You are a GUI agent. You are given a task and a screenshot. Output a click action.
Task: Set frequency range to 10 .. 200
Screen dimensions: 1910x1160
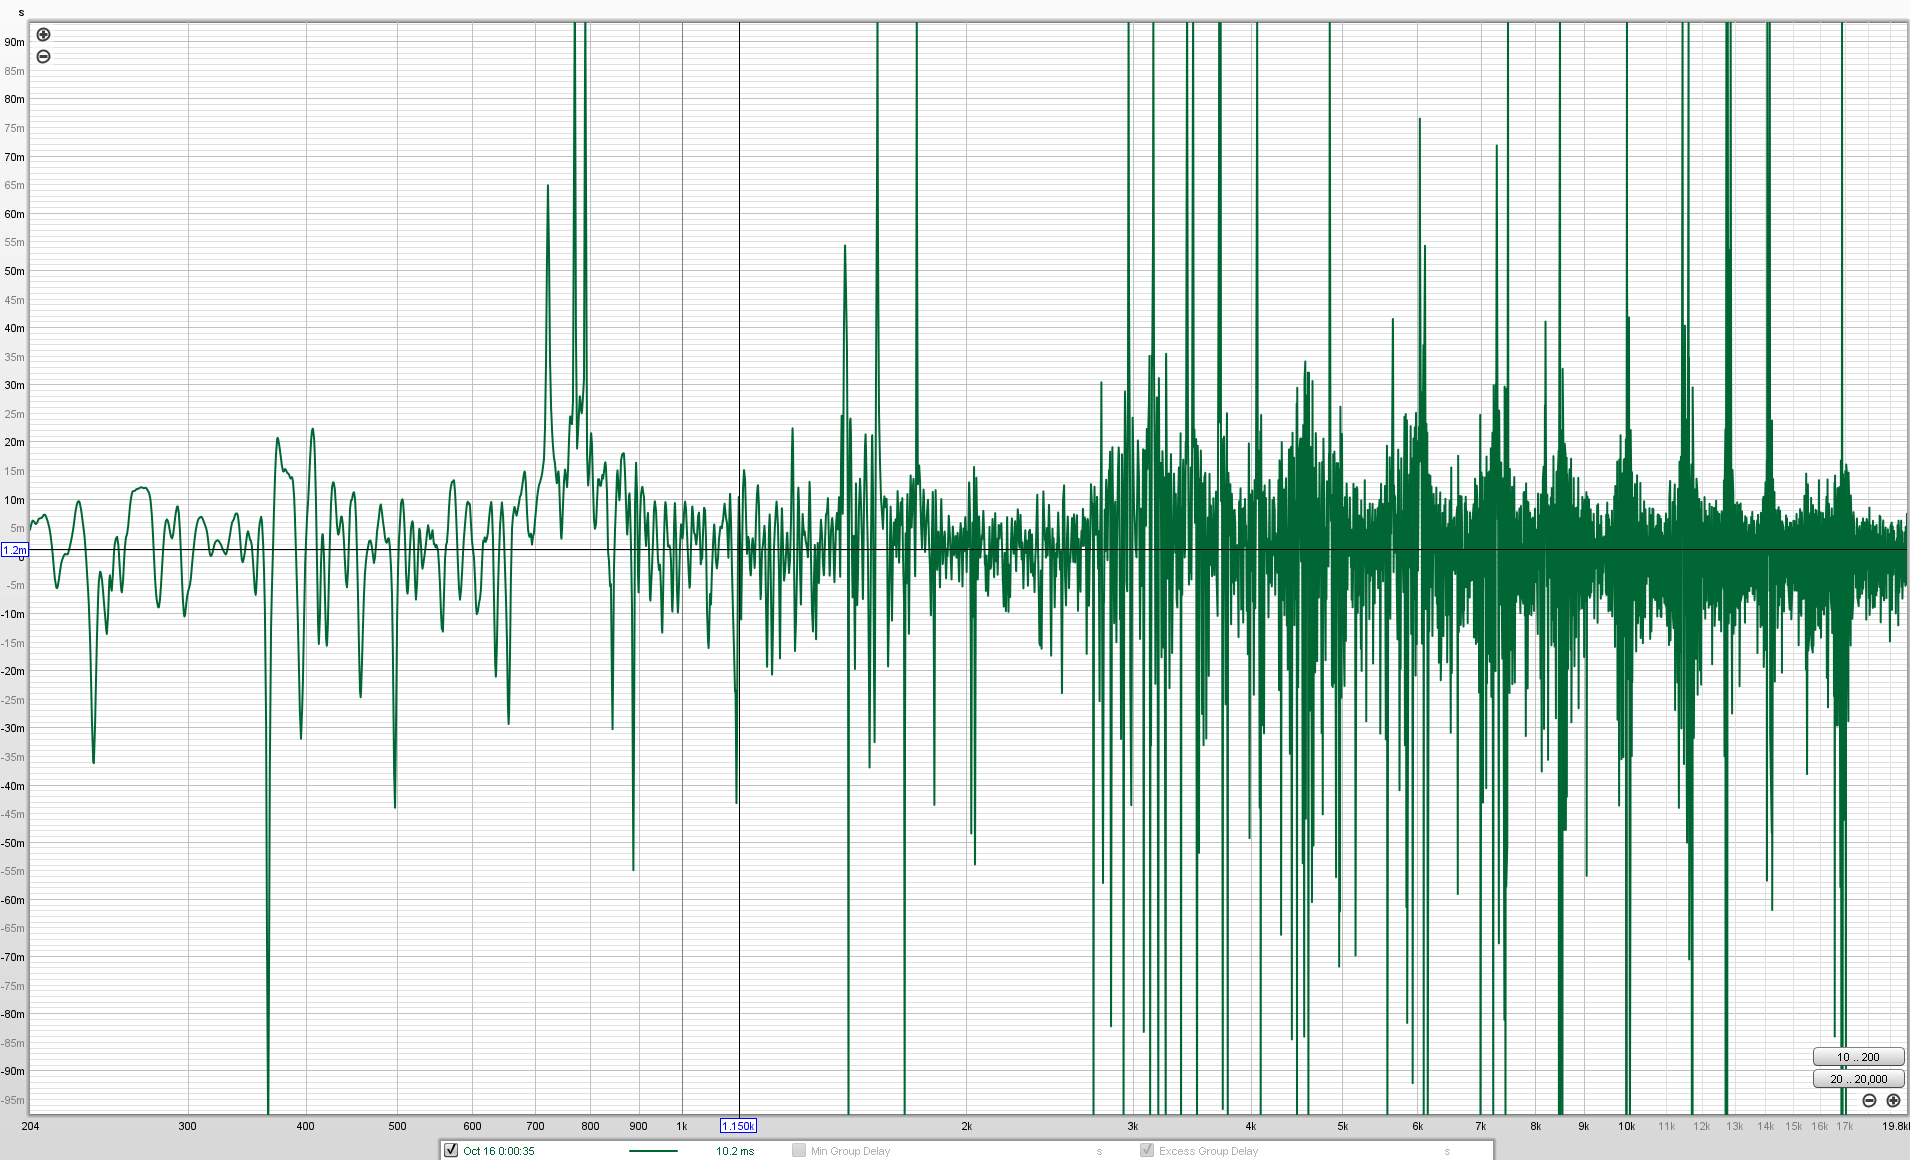click(x=1858, y=1057)
